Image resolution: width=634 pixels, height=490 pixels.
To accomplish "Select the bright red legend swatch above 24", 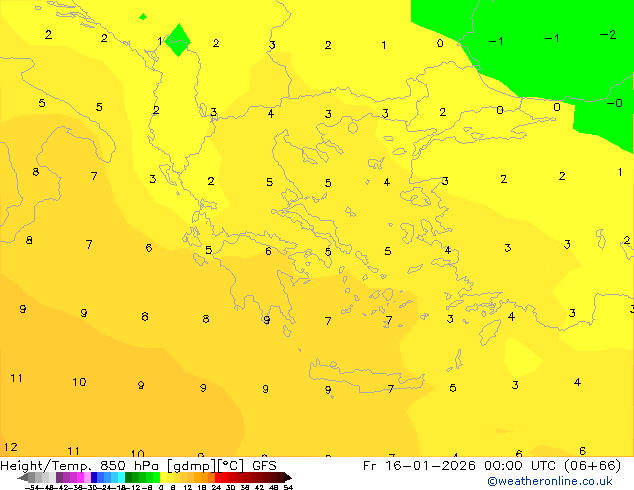I will coord(218,477).
